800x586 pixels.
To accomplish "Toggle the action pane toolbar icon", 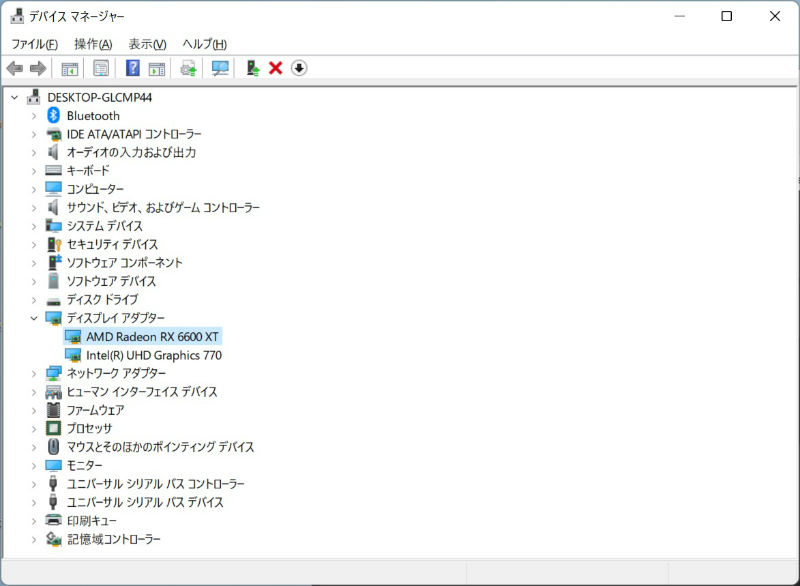I will coord(157,68).
